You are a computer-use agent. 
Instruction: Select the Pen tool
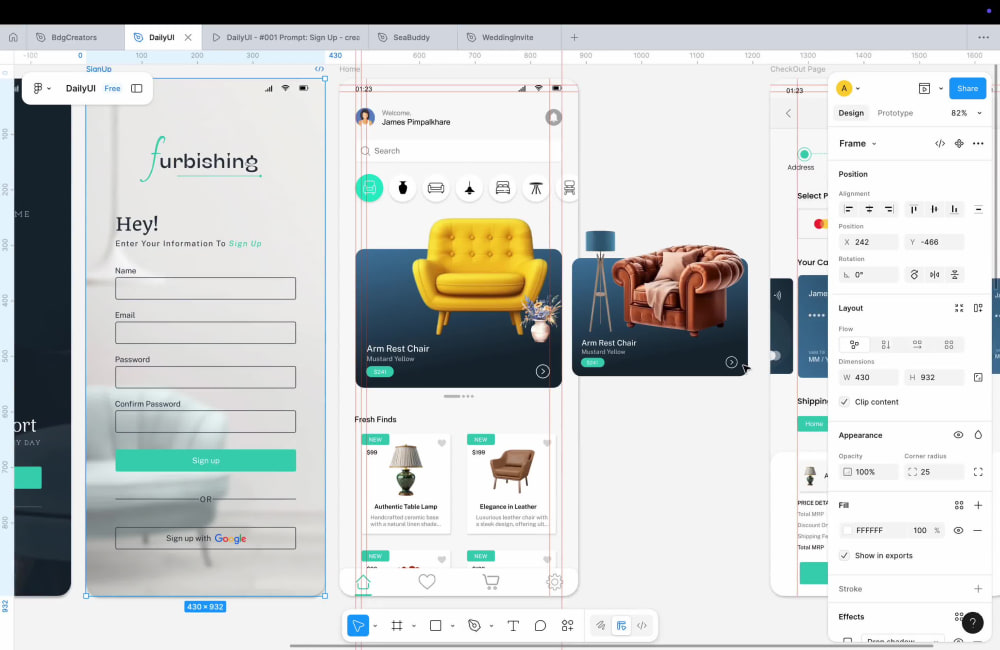point(474,626)
